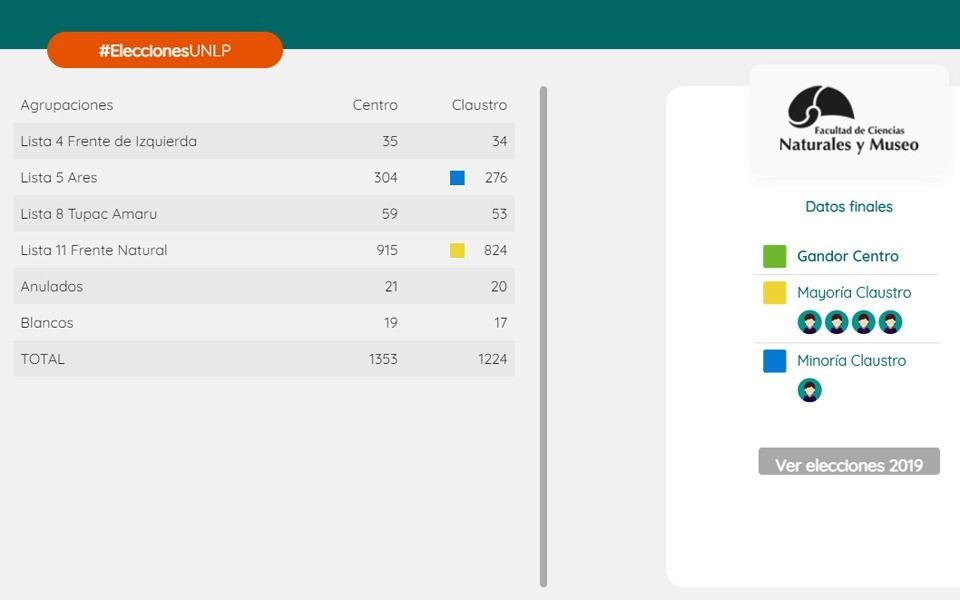Select the Lista 5 Ares row label
Screen dimensions: 960x600
59,178
